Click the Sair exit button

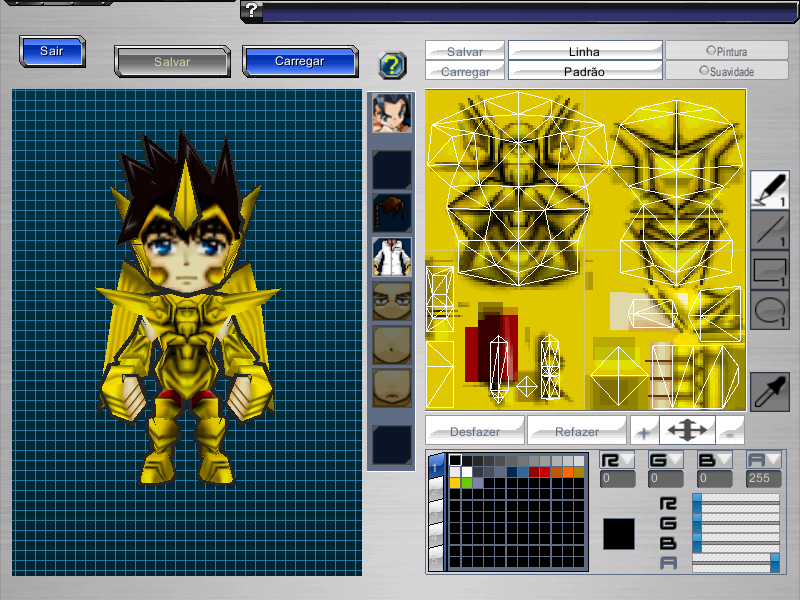52,51
